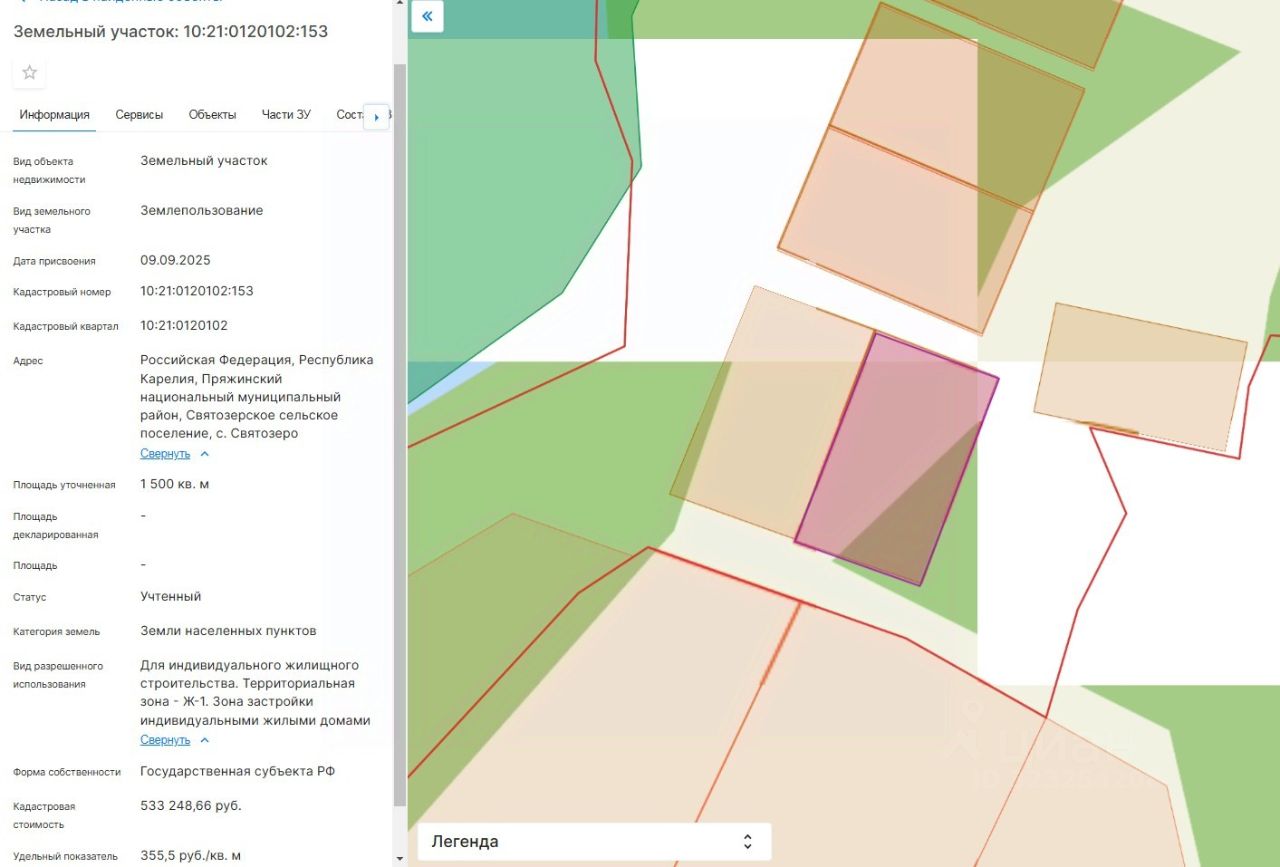Click the Категория земель label
The width and height of the screenshot is (1280, 867).
click(56, 632)
